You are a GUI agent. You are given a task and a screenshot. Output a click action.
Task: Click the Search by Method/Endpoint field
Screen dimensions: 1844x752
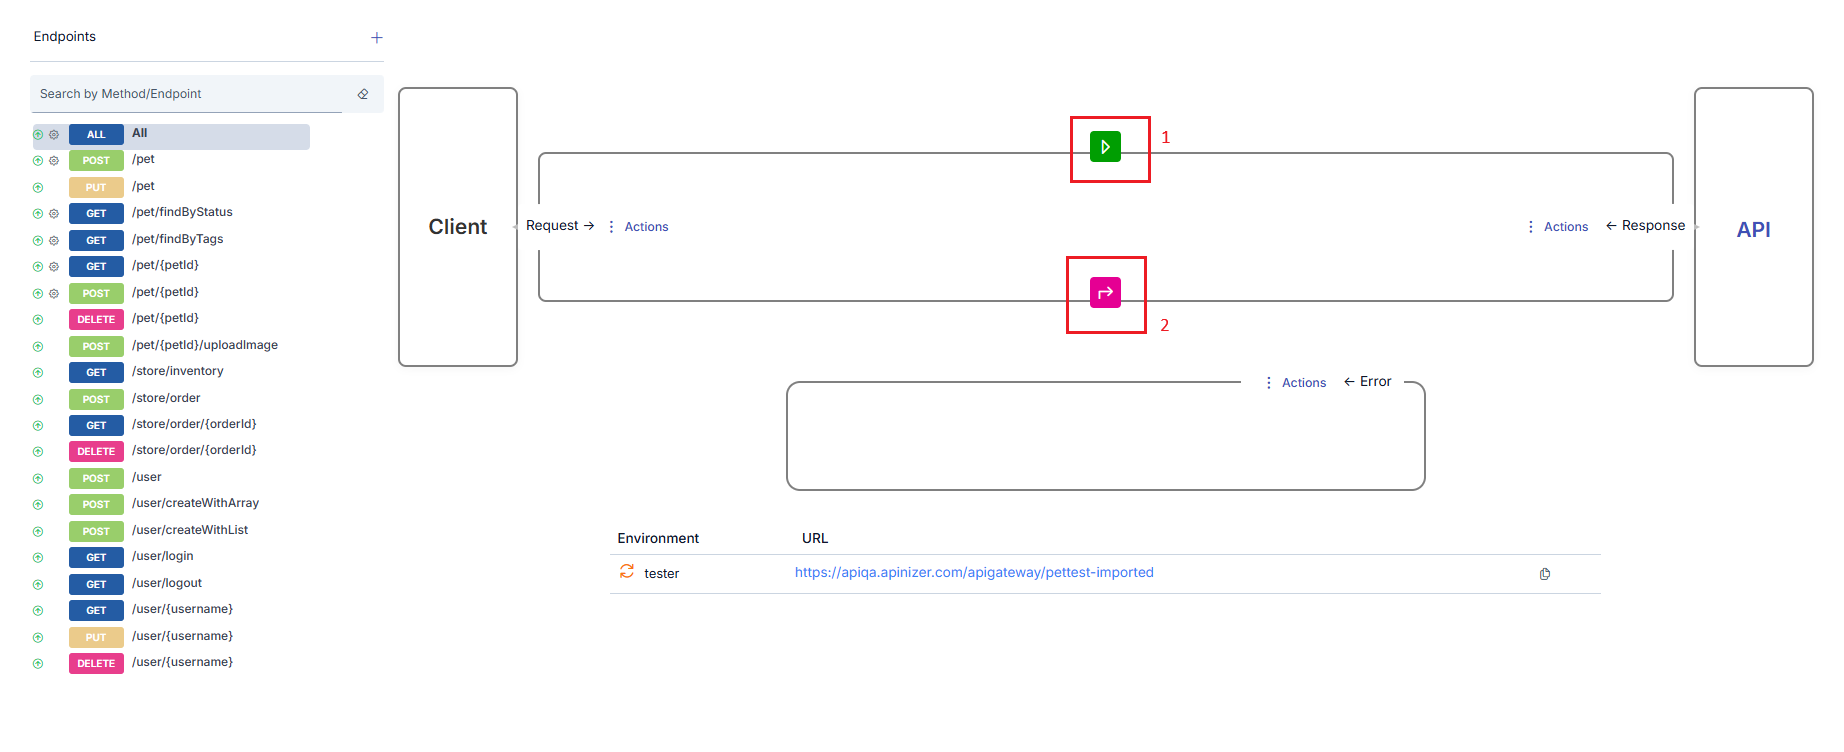tap(190, 94)
